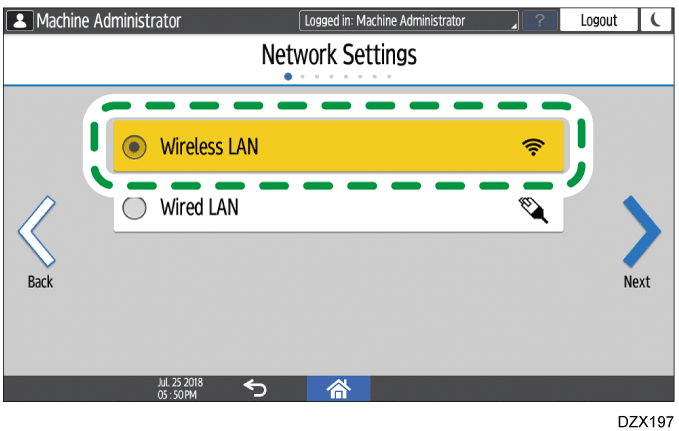Viewport: 679px width, 431px height.
Task: Jump to last page indicator dot
Action: click(x=389, y=77)
